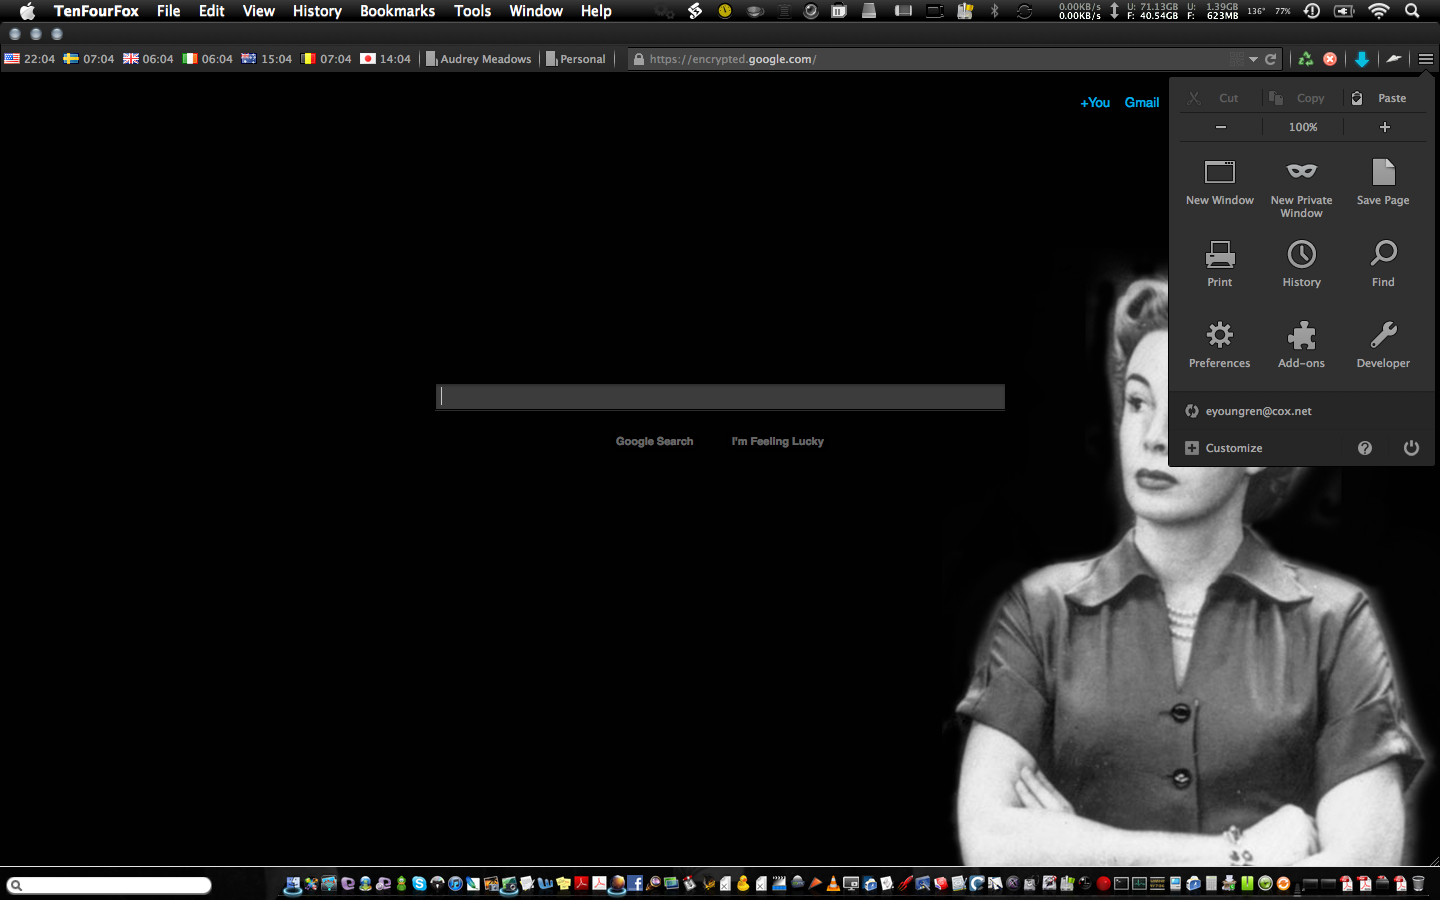Open the Edit menu

211,11
